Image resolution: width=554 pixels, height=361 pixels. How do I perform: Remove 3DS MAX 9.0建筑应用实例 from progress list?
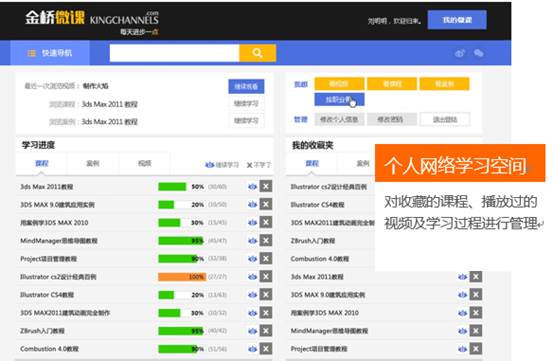(266, 204)
